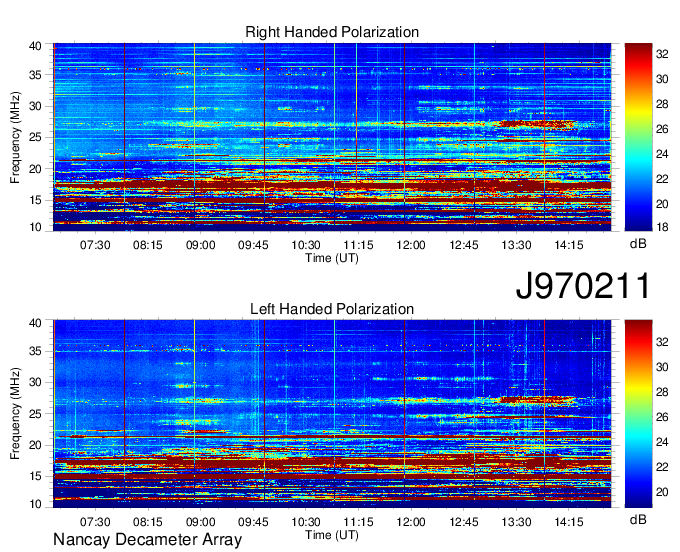Click the 12:00 tick of the top plot
This screenshot has height=552, width=680.
pyautogui.click(x=411, y=245)
